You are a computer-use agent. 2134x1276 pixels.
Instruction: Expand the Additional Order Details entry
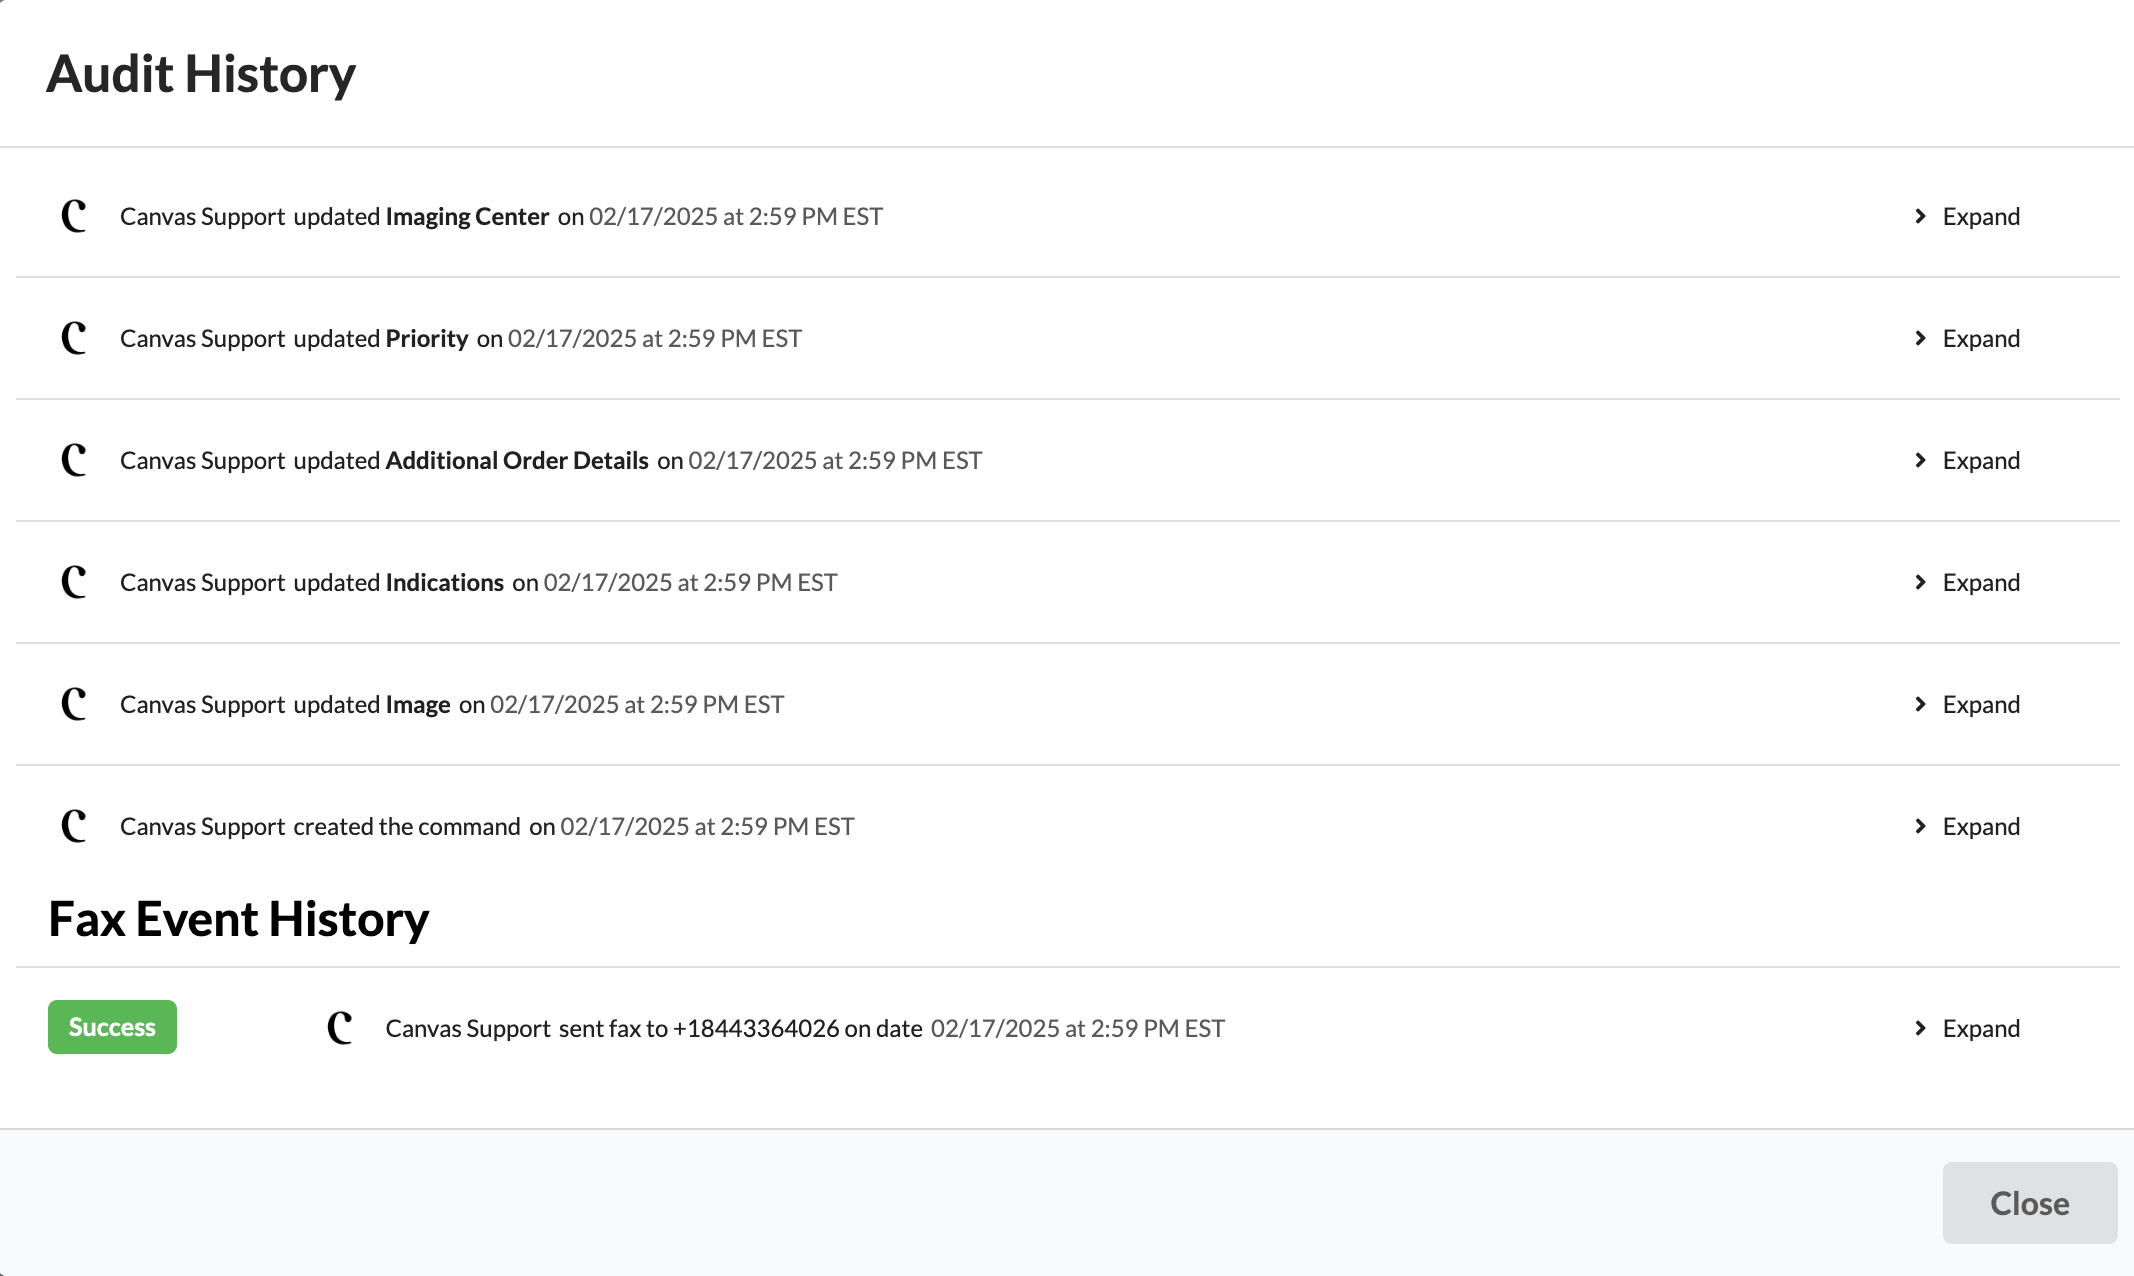1967,460
